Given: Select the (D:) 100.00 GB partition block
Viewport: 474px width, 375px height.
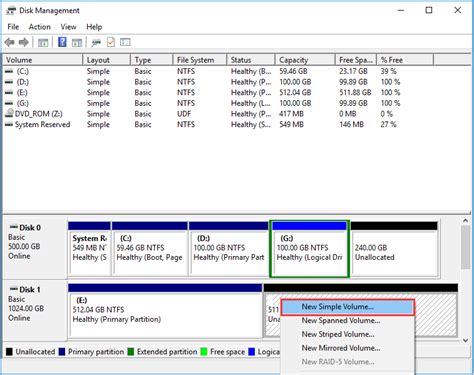Looking at the screenshot, I should 229,249.
